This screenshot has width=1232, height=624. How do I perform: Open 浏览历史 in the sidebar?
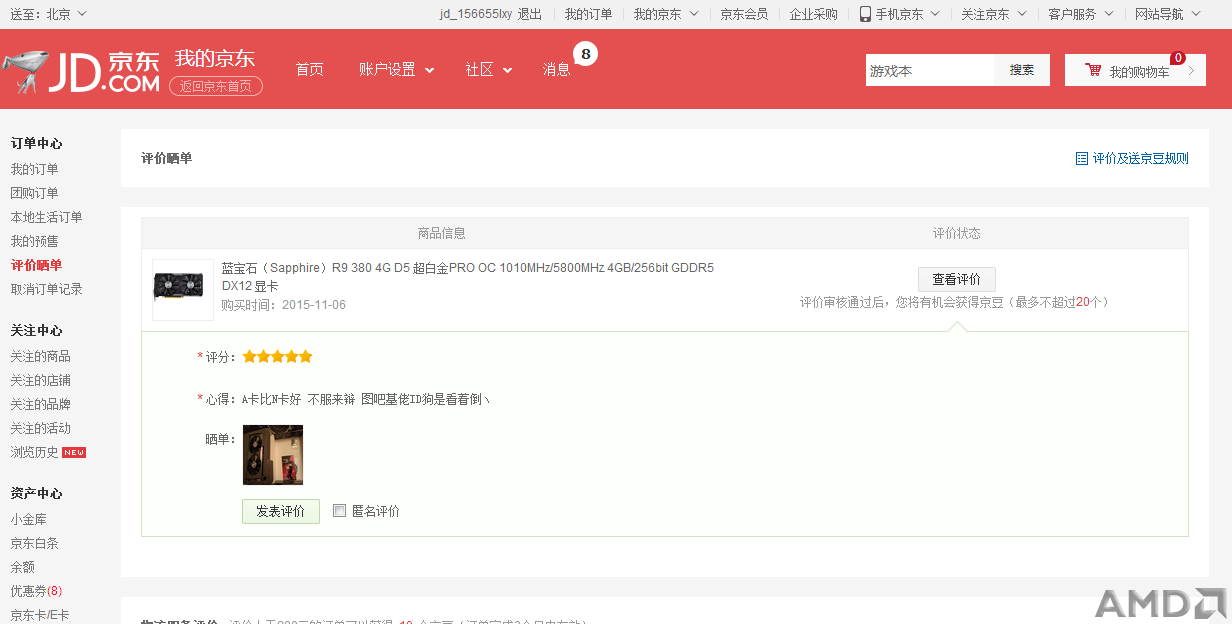(x=35, y=452)
